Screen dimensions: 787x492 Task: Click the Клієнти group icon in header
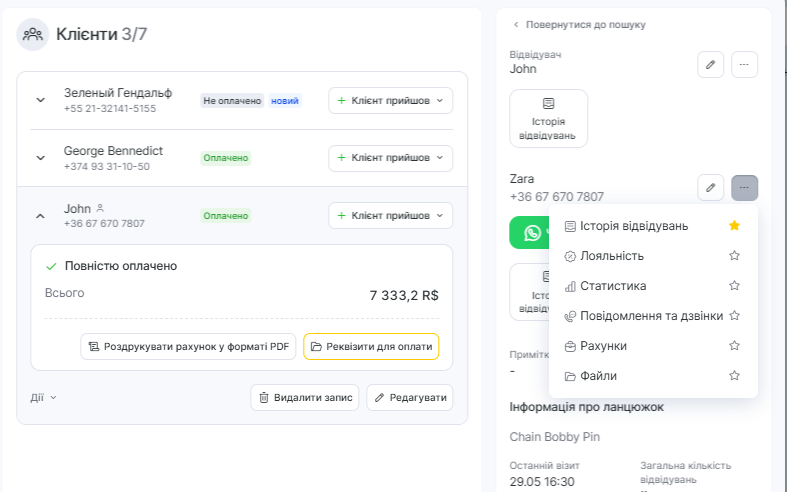(33, 35)
